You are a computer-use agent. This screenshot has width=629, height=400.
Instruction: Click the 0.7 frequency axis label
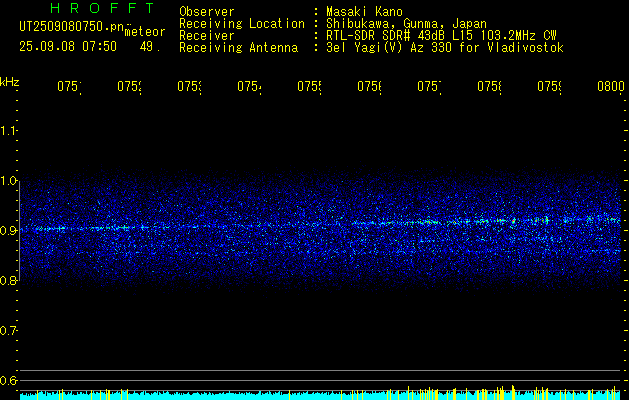(8, 331)
